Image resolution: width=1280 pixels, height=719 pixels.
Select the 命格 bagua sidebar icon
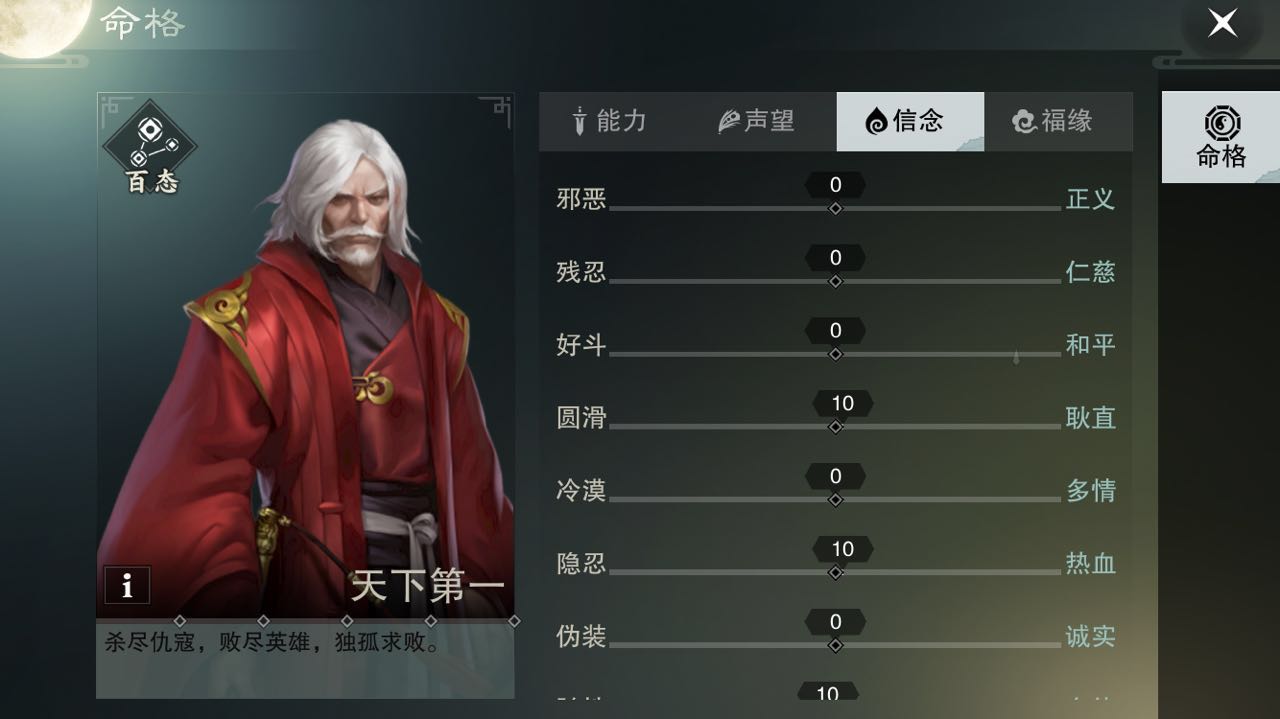(x=1221, y=138)
